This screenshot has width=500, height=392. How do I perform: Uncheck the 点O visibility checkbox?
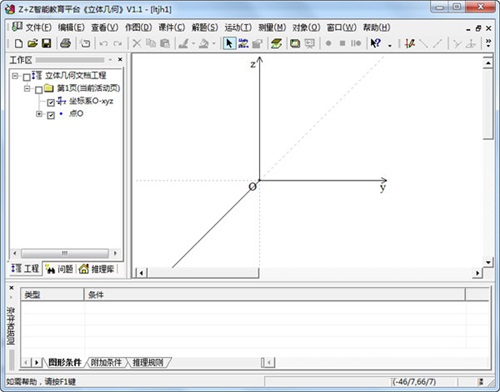click(x=51, y=115)
